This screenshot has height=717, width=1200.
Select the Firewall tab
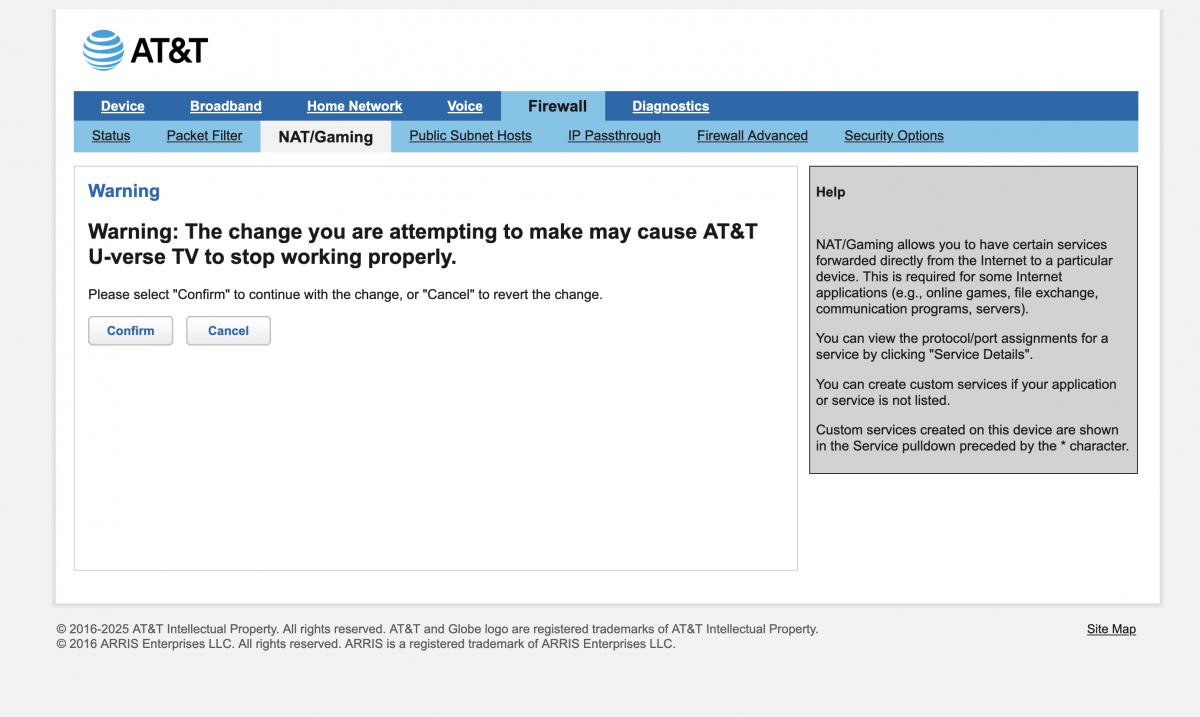557,106
